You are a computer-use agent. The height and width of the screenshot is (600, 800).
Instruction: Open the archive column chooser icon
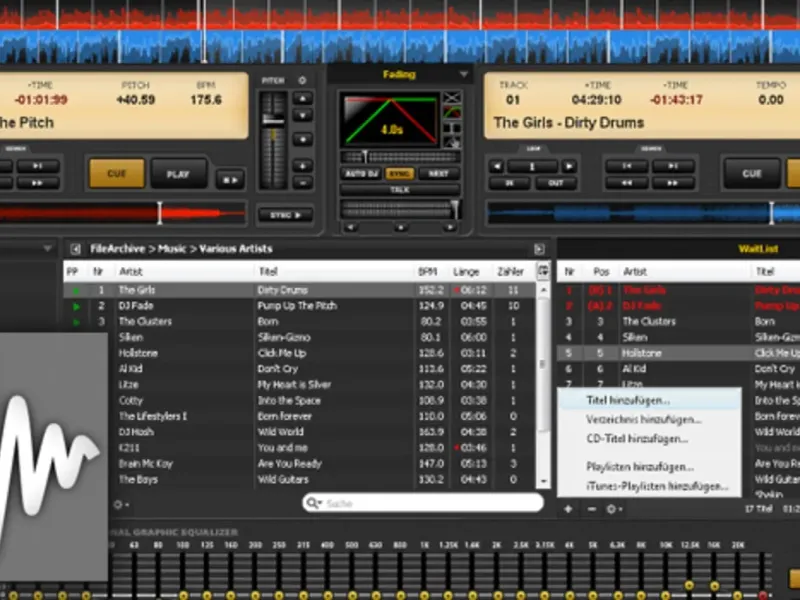click(543, 271)
